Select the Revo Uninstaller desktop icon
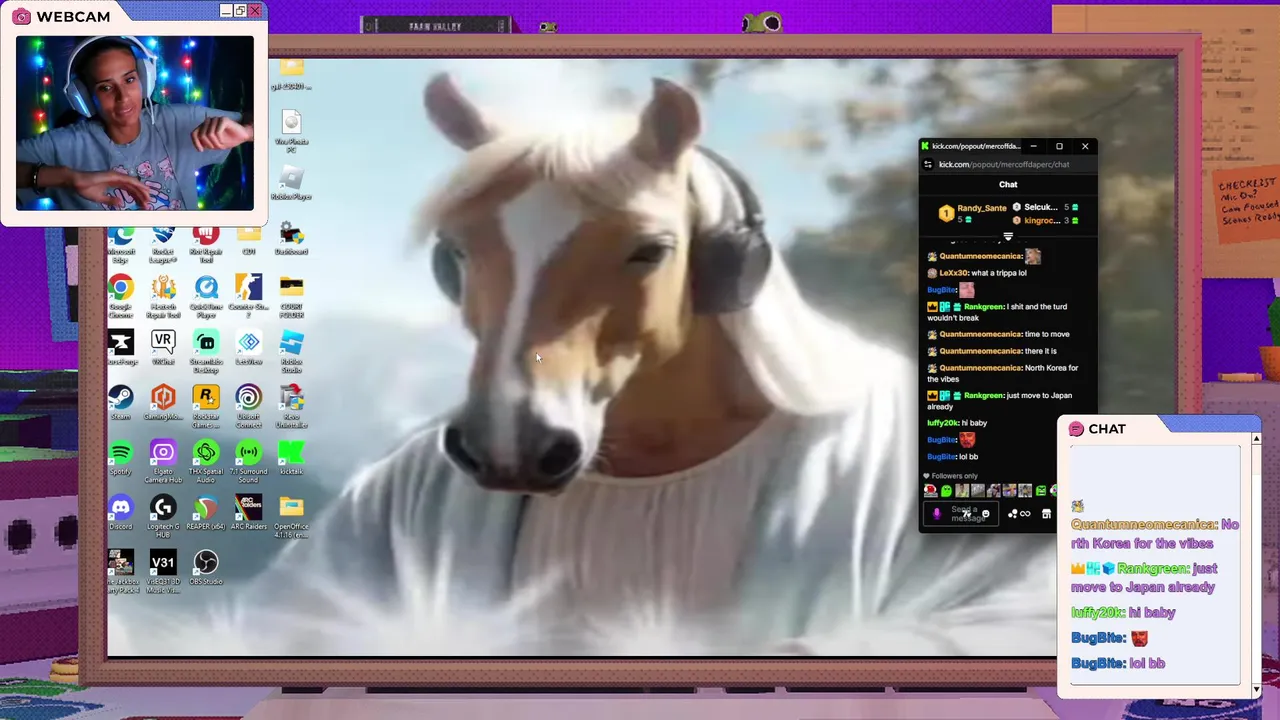Image resolution: width=1280 pixels, height=720 pixels. (291, 407)
